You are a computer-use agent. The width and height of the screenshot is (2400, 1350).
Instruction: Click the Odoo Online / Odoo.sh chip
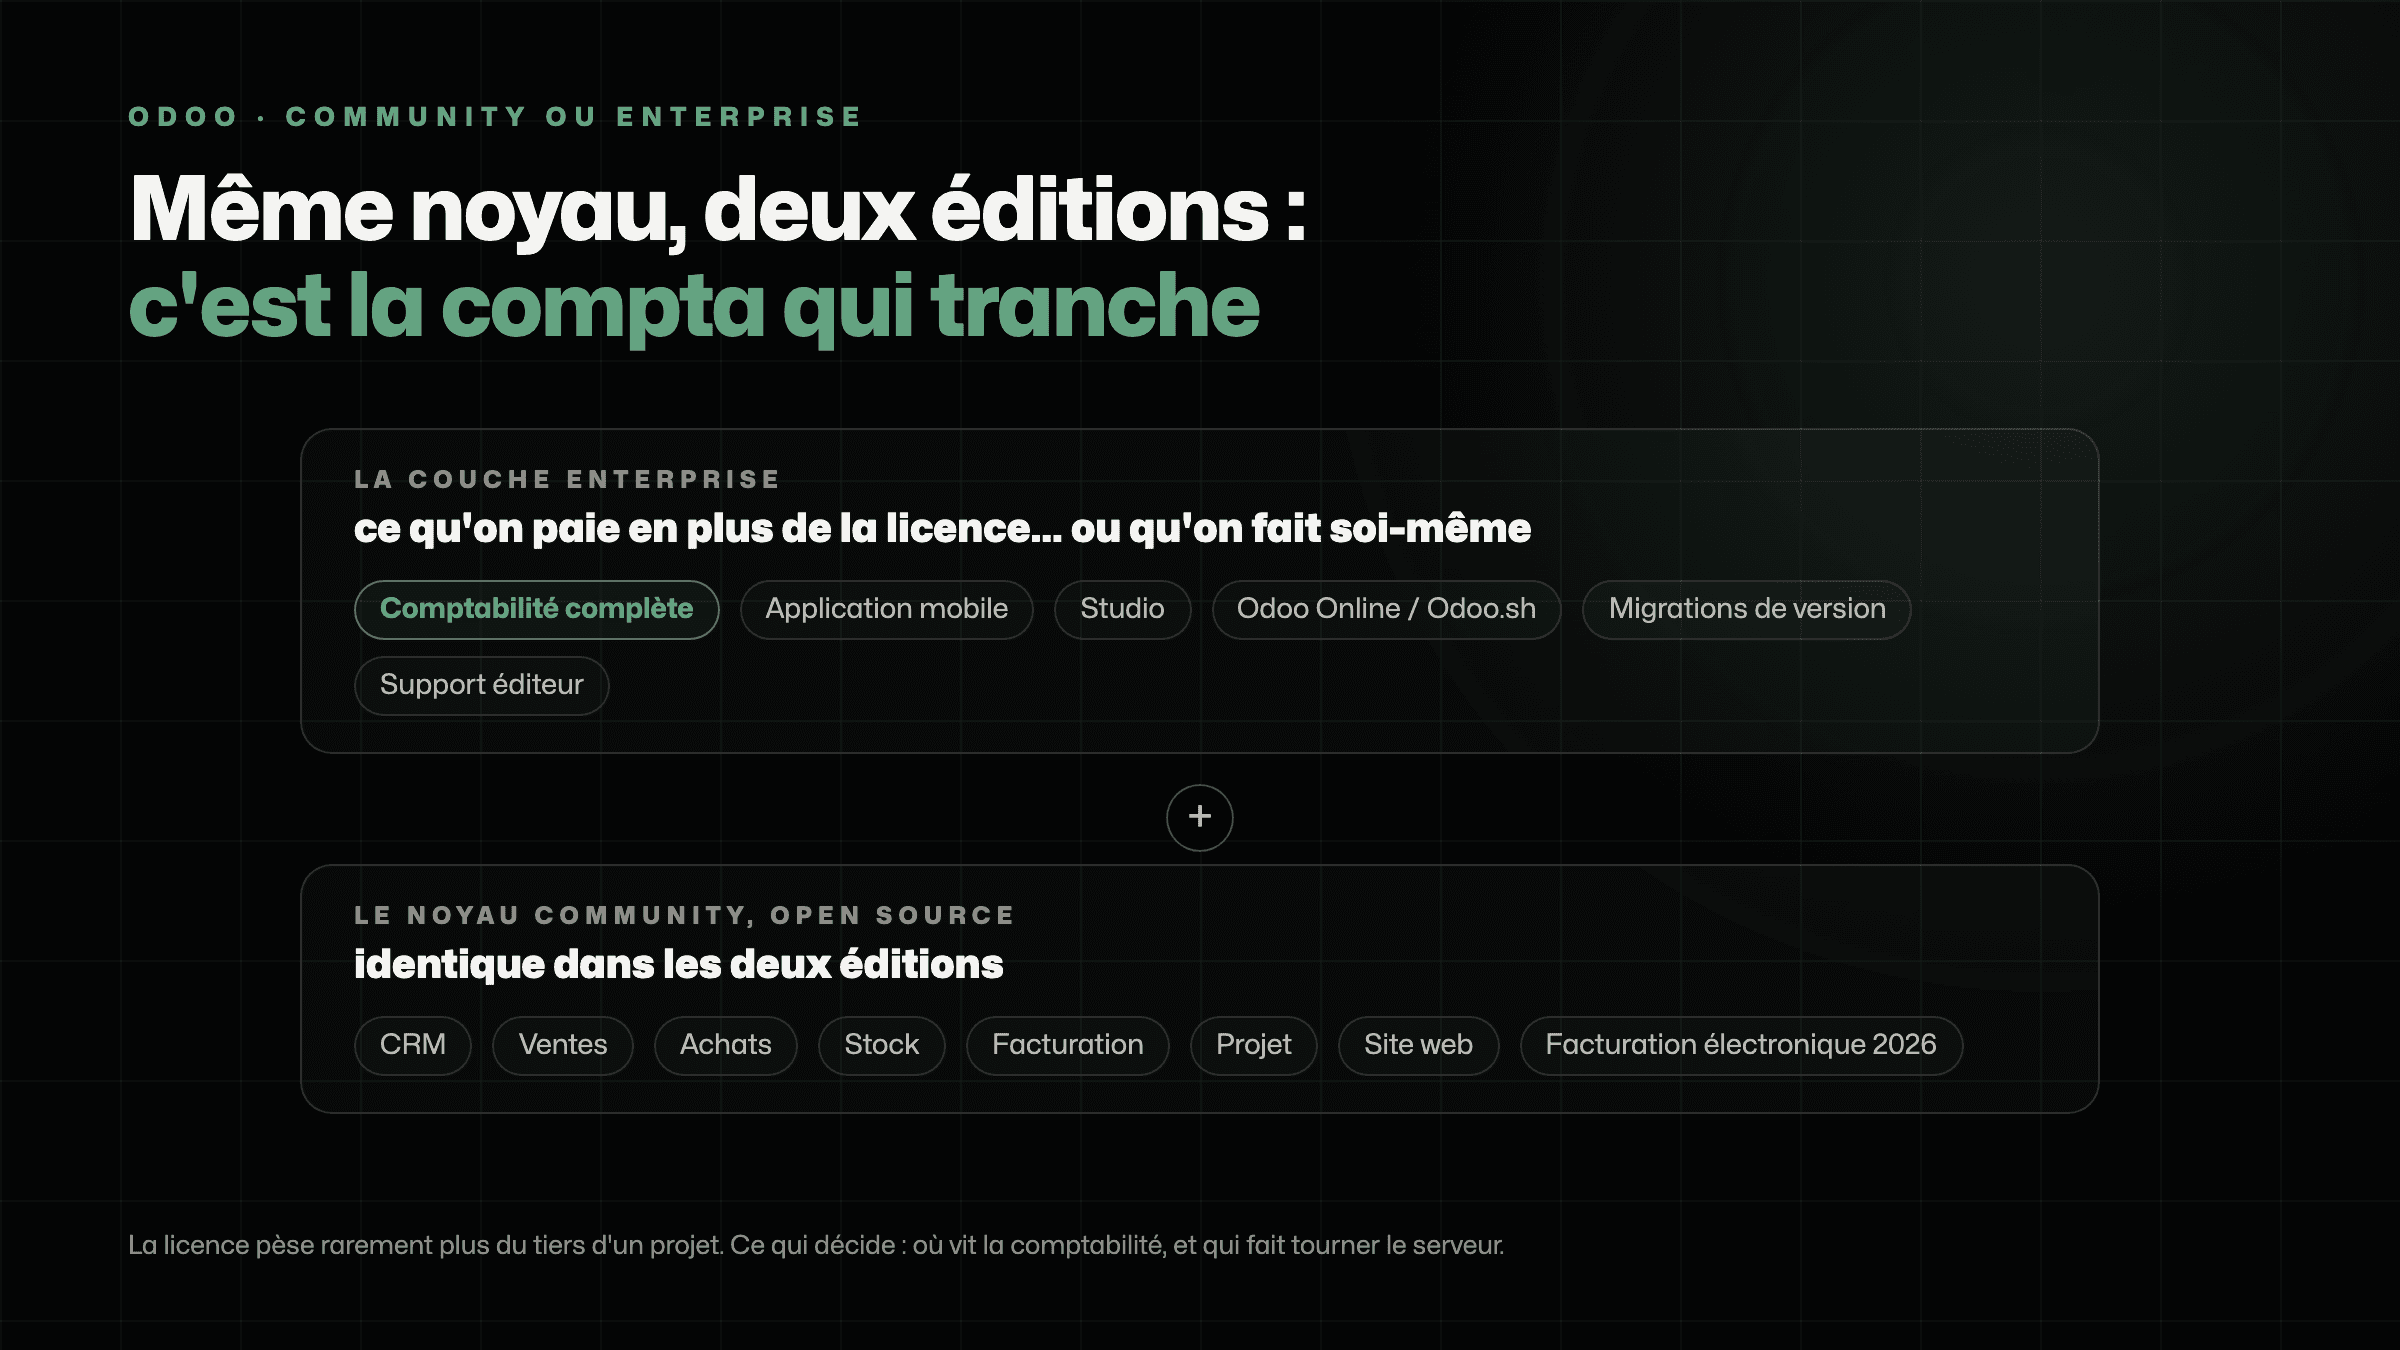[x=1386, y=609]
